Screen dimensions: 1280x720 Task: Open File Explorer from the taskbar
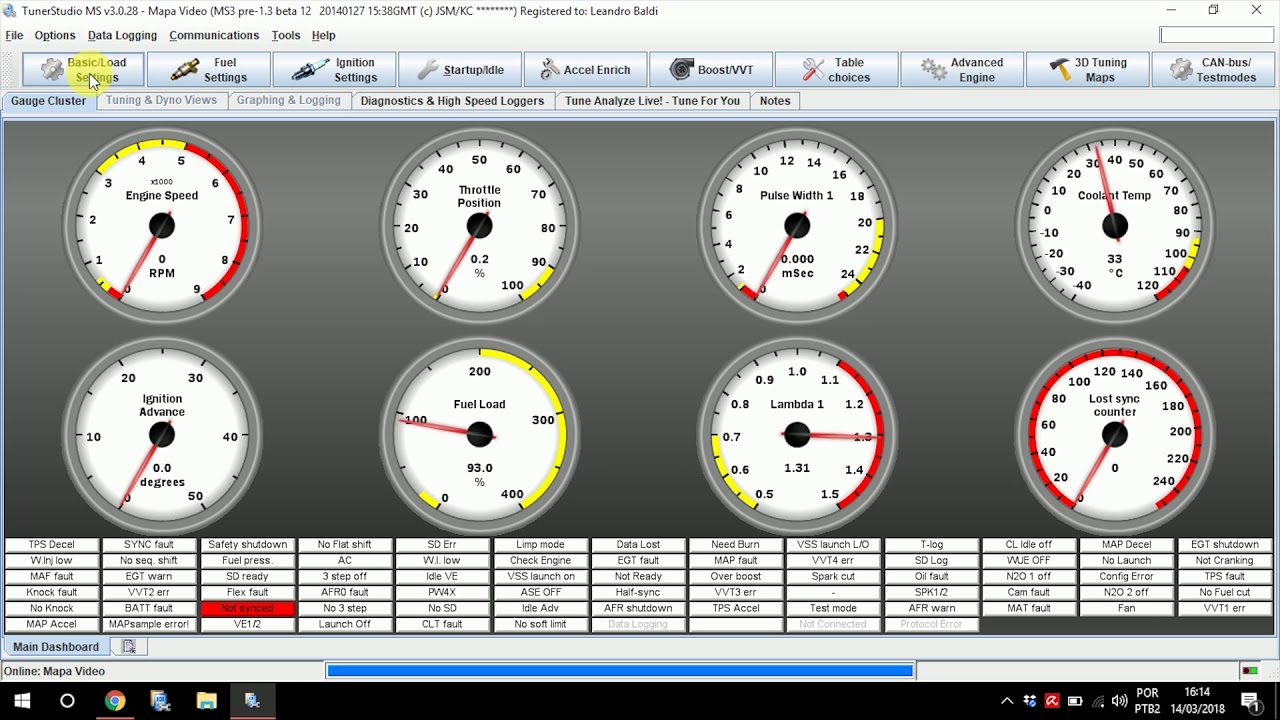206,701
